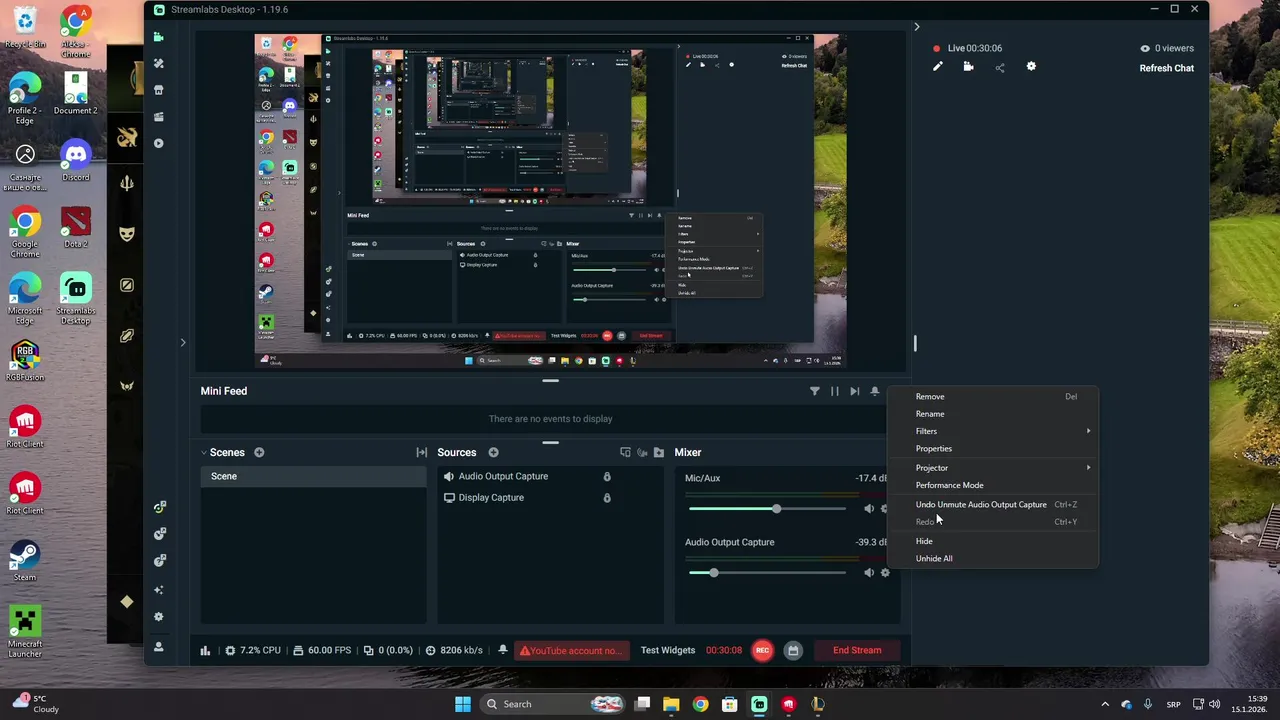Edit stream info pencil icon
This screenshot has width=1280, height=720.
coord(938,67)
